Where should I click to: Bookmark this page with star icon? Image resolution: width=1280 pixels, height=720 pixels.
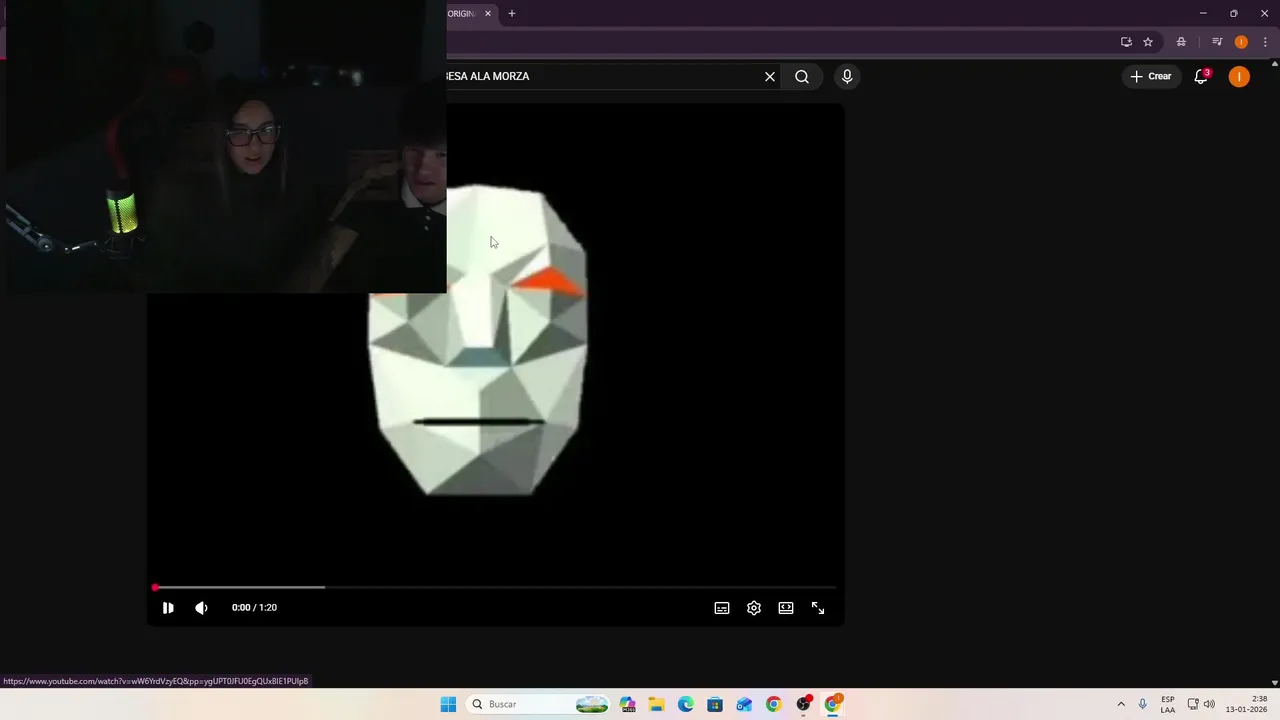point(1148,42)
